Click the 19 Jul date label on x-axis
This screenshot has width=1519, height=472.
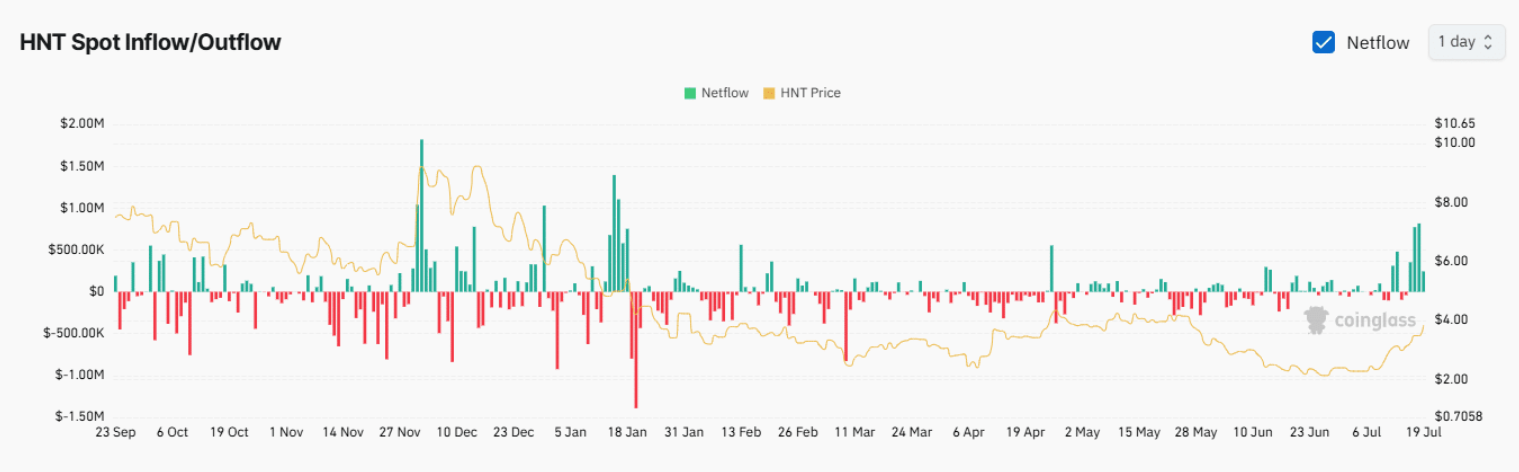click(x=1422, y=433)
